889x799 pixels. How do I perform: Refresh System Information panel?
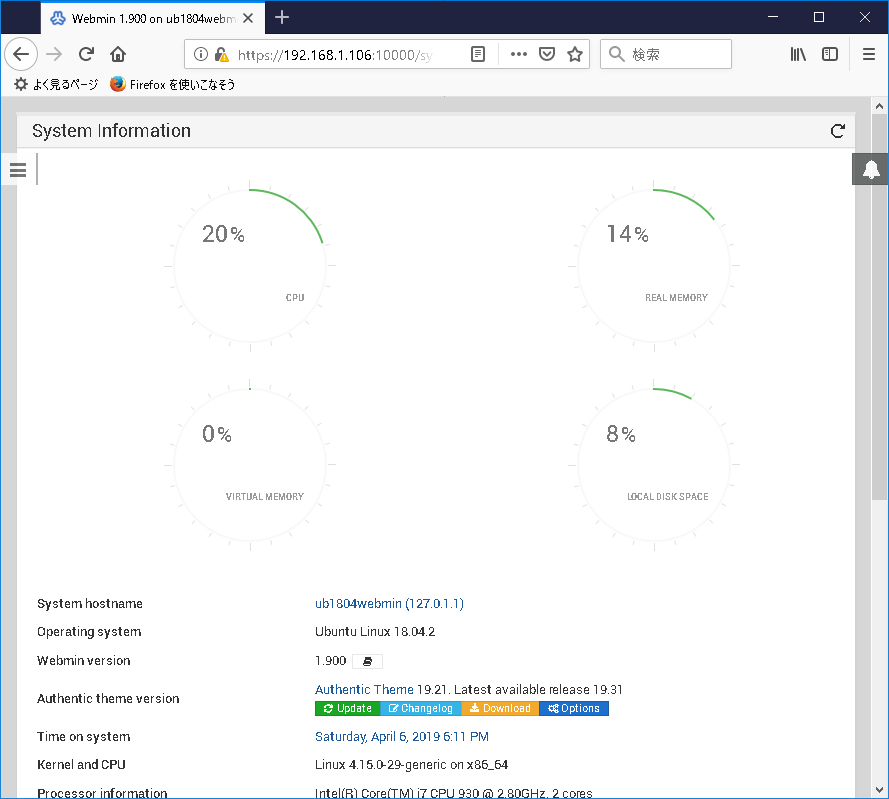838,131
